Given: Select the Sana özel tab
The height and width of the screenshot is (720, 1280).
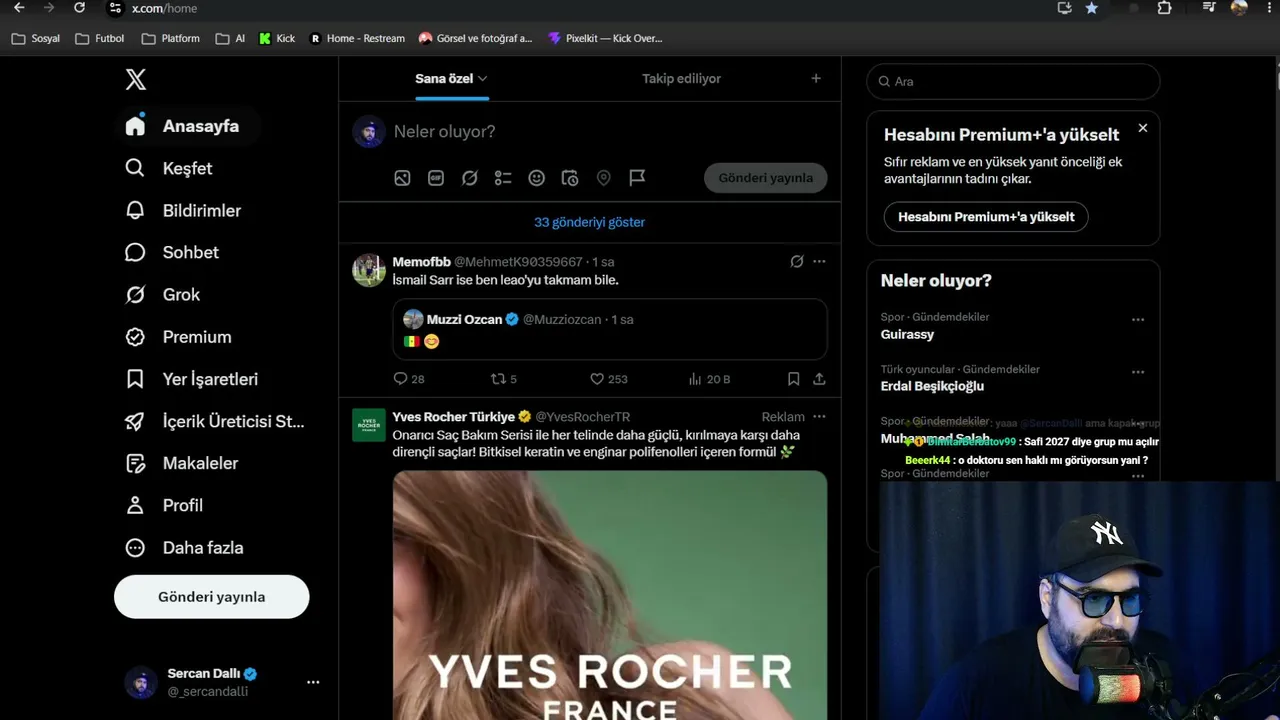Looking at the screenshot, I should coord(444,78).
